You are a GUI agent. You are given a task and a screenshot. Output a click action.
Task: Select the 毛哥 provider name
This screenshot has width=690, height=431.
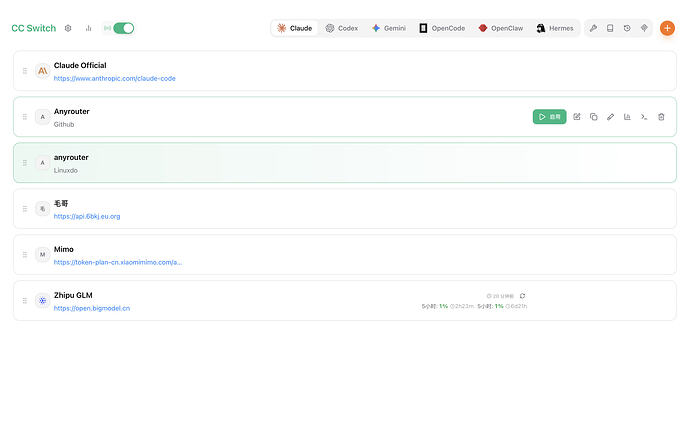click(61, 203)
